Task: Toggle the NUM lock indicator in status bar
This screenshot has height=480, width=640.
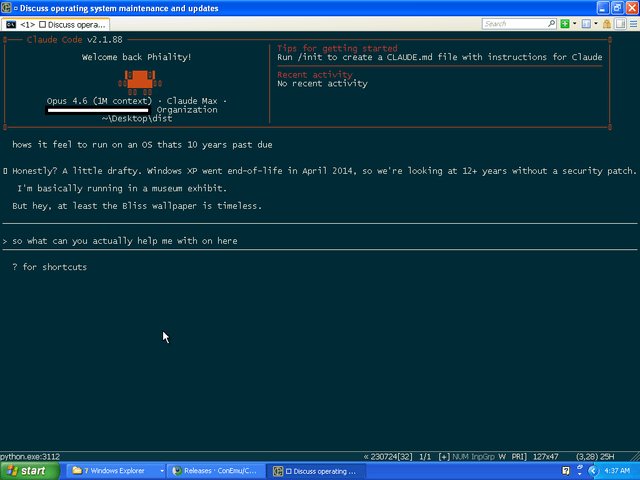Action: 460,456
